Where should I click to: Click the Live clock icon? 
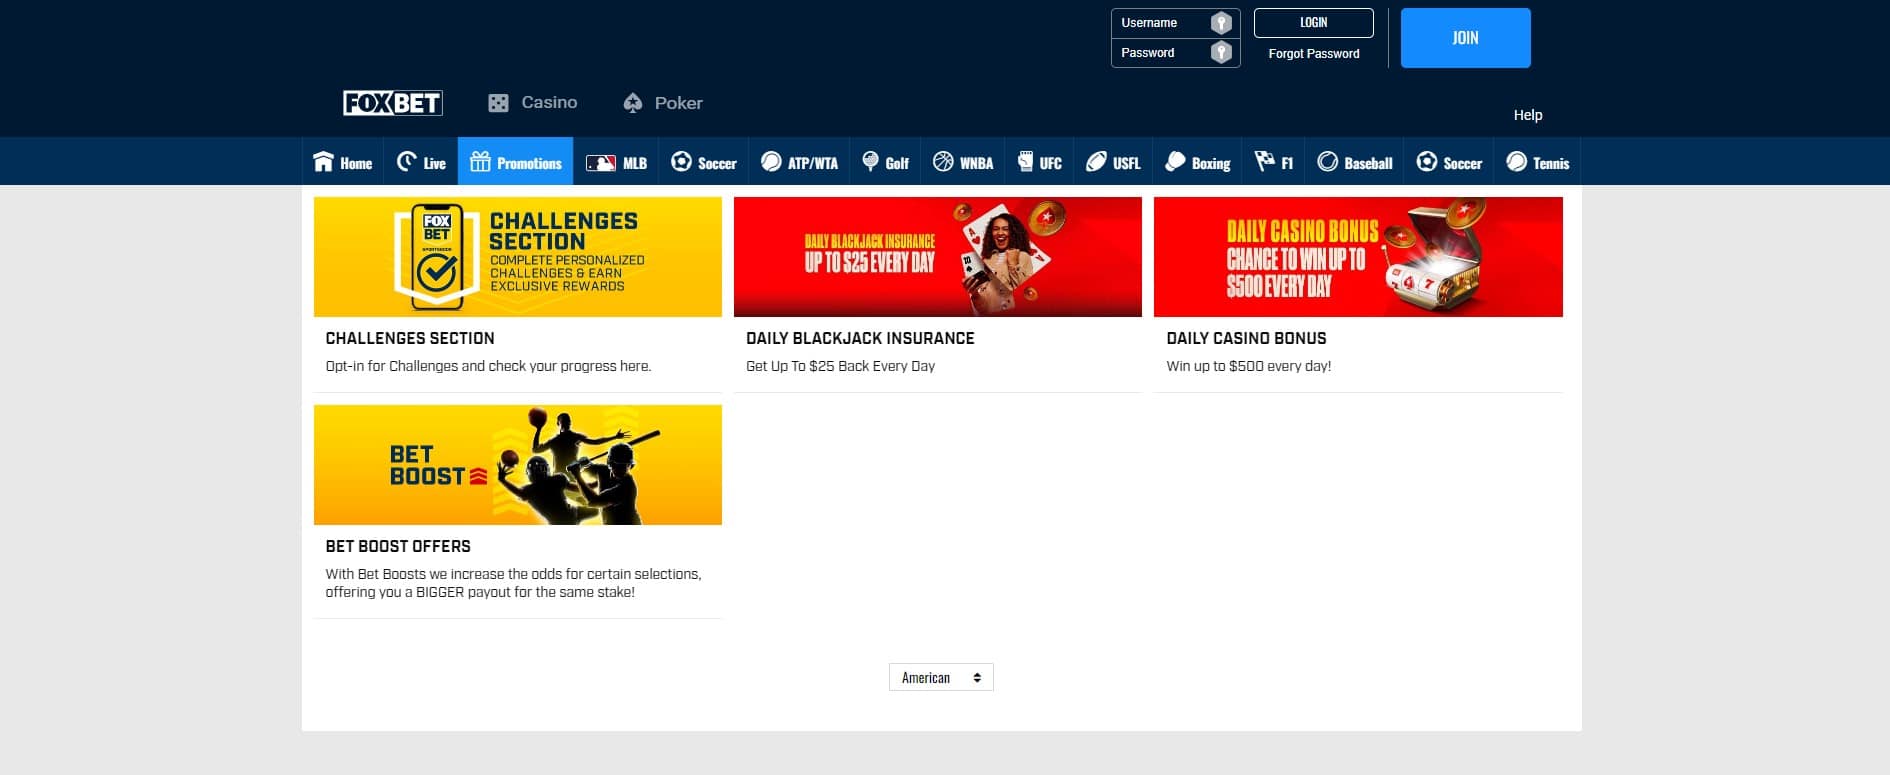(x=406, y=162)
